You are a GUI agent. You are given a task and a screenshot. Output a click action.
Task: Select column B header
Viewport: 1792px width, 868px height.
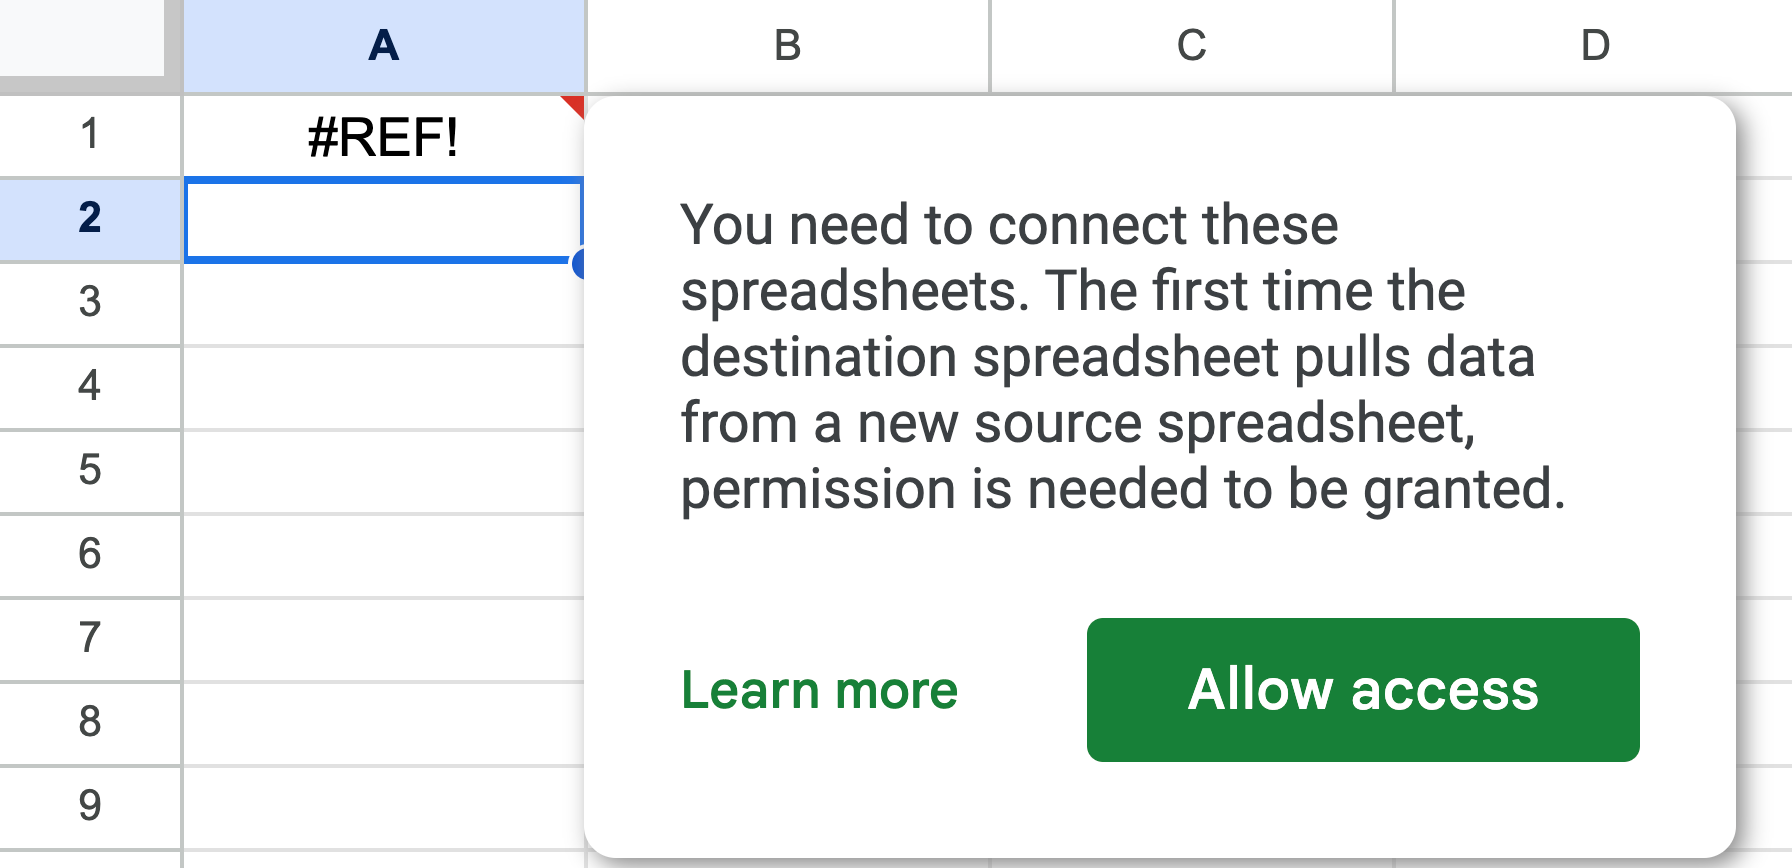click(787, 44)
